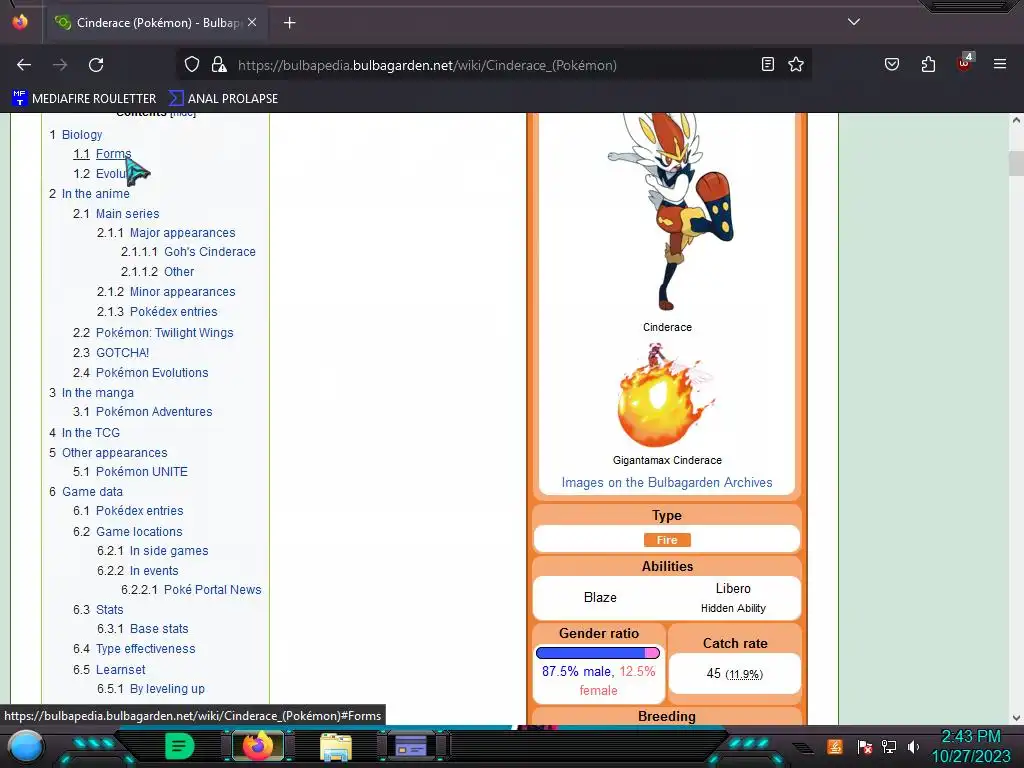Go to Minor appearances section

pos(182,292)
